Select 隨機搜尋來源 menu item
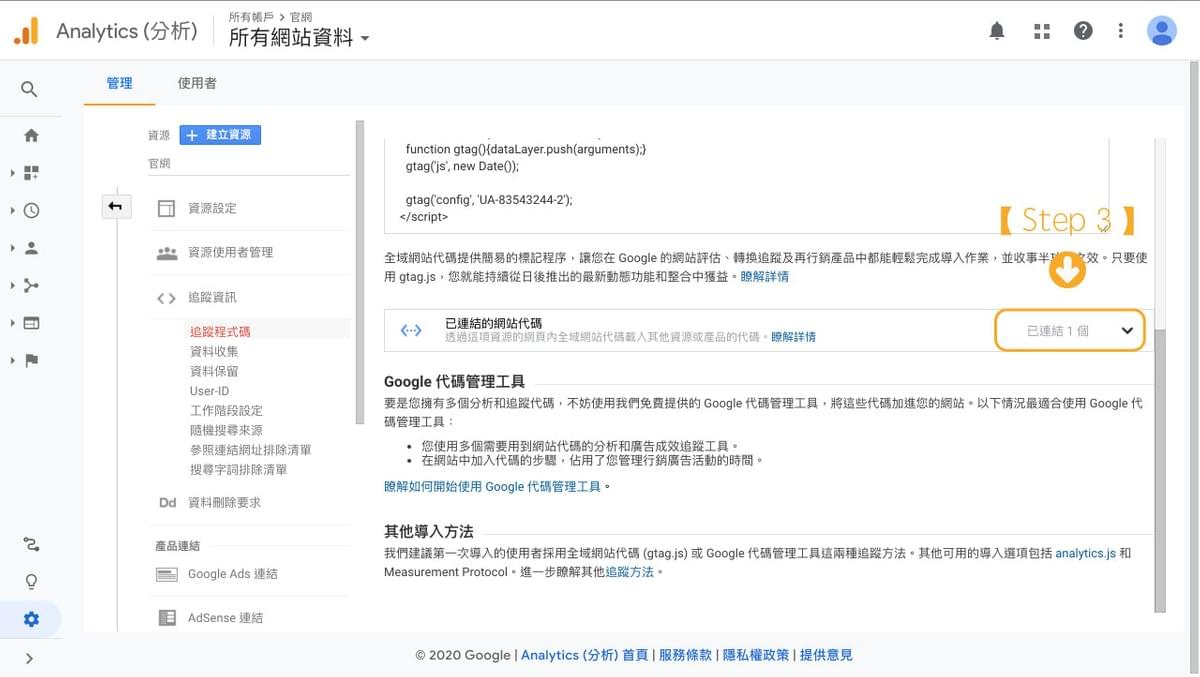This screenshot has height=677, width=1200. tap(226, 430)
